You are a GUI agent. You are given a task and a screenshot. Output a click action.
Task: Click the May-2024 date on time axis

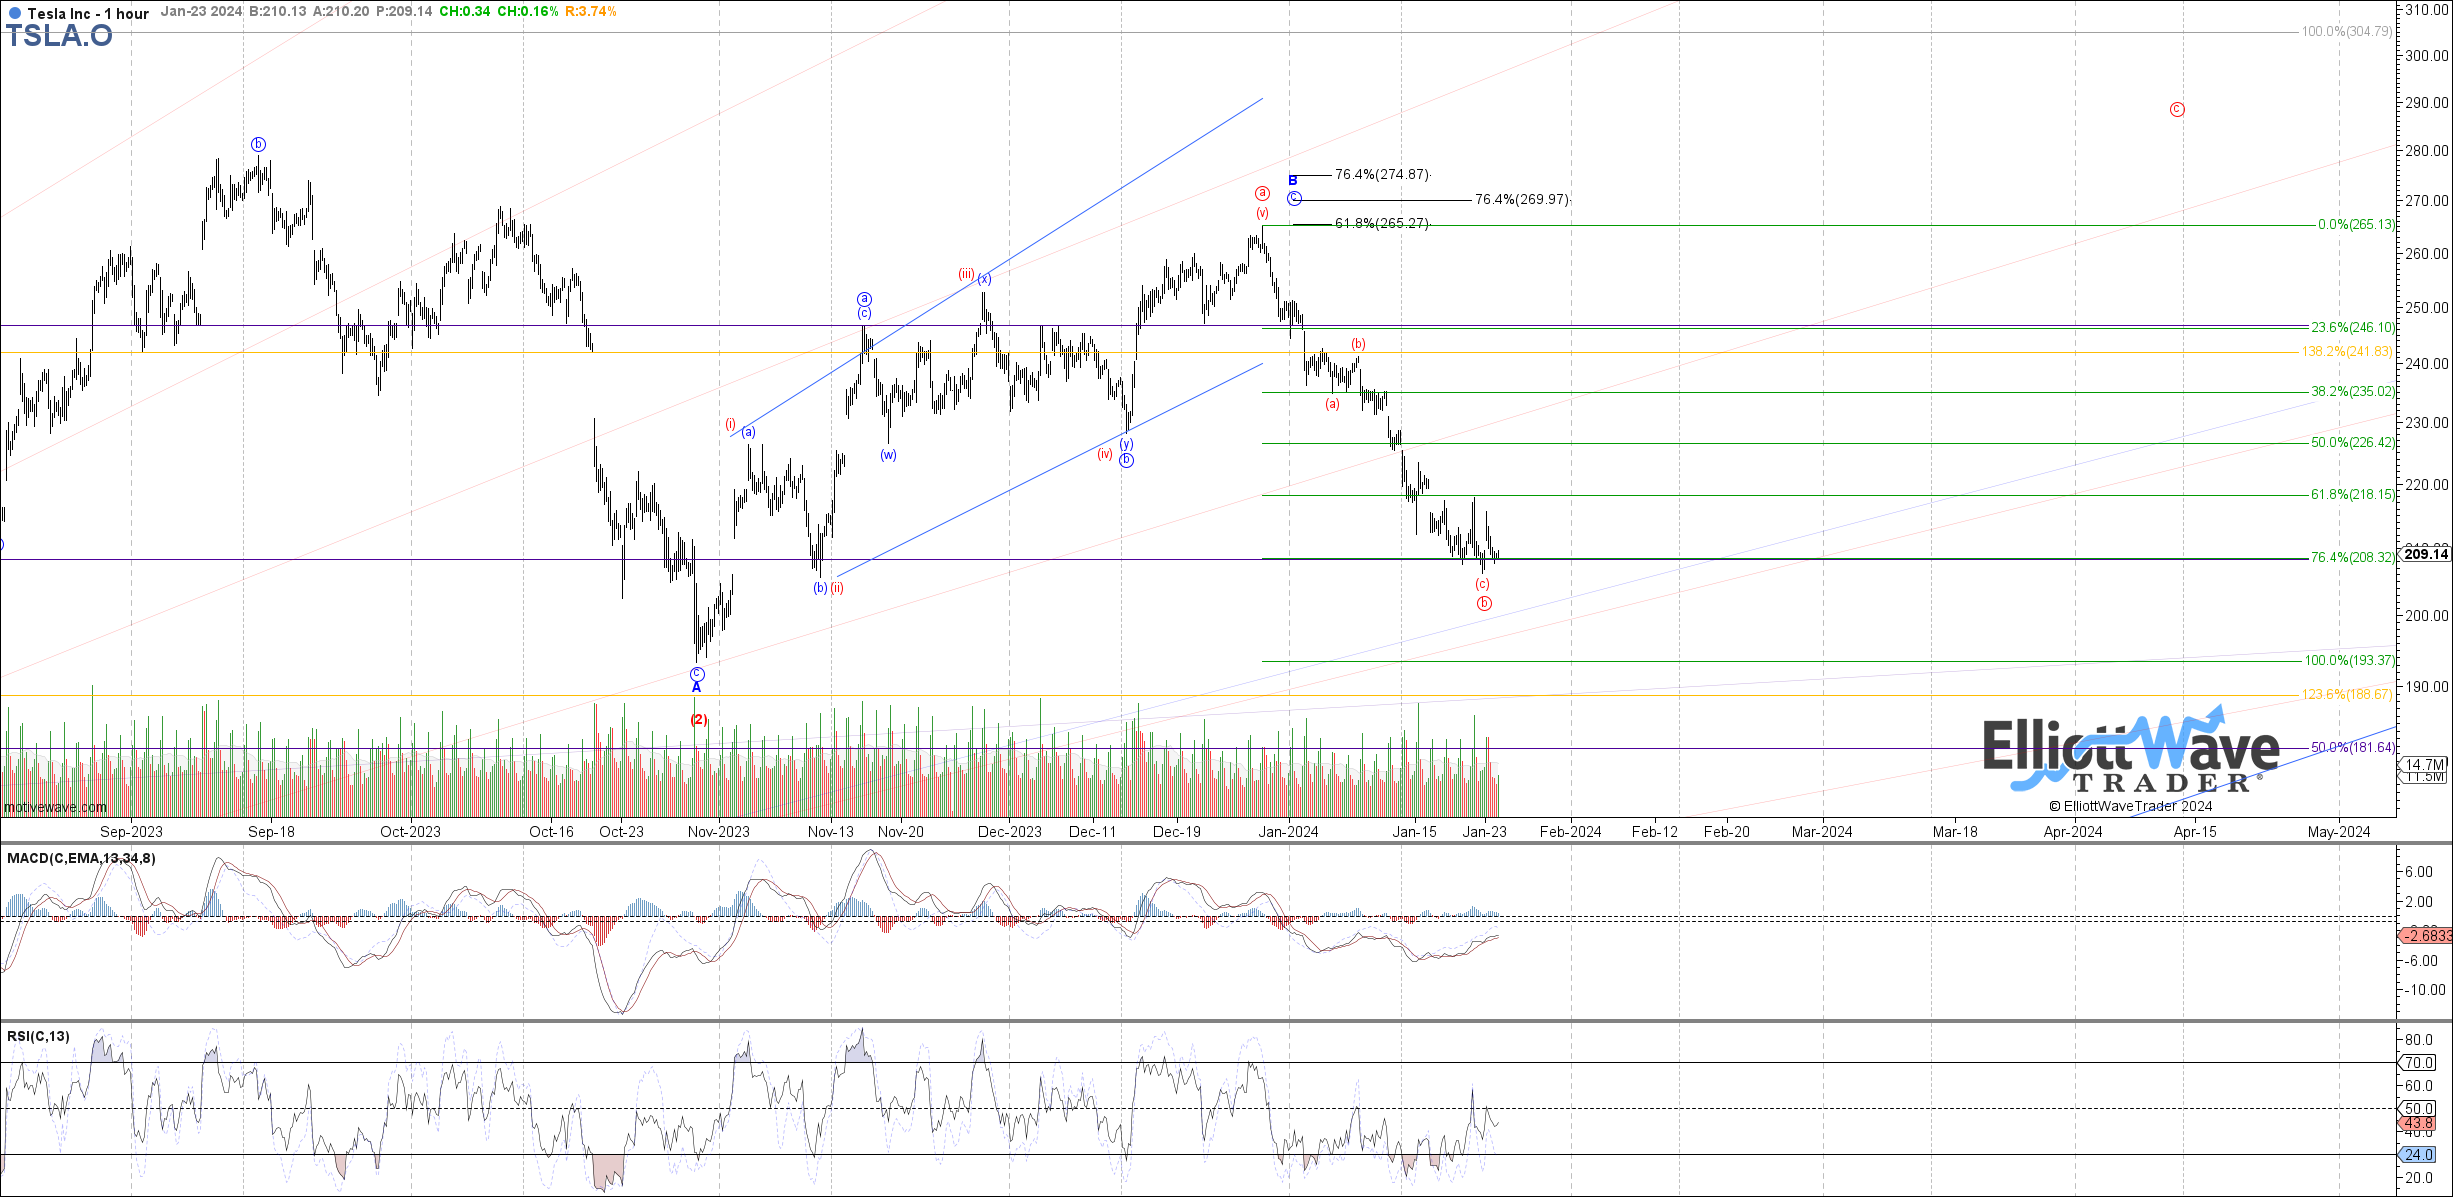coord(2339,832)
